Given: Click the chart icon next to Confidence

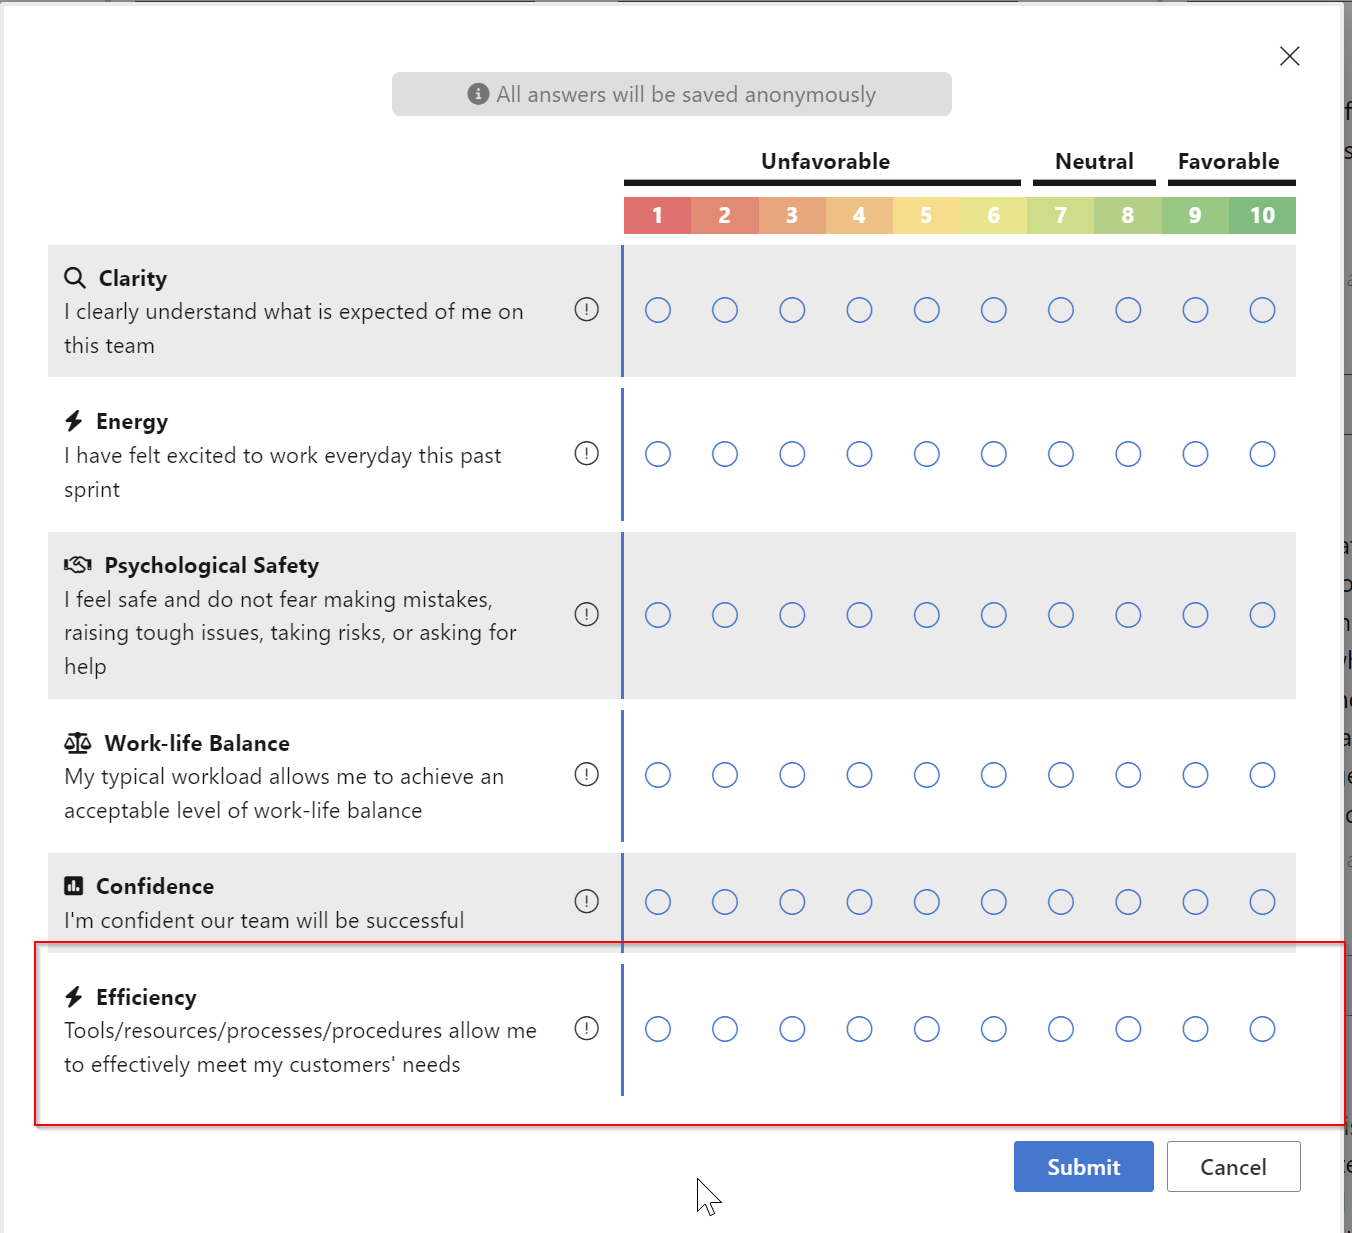Looking at the screenshot, I should pos(74,885).
